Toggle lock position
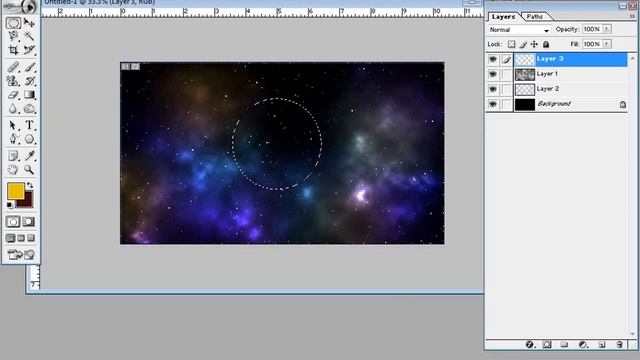Screen dimensions: 640x360 click(x=534, y=44)
